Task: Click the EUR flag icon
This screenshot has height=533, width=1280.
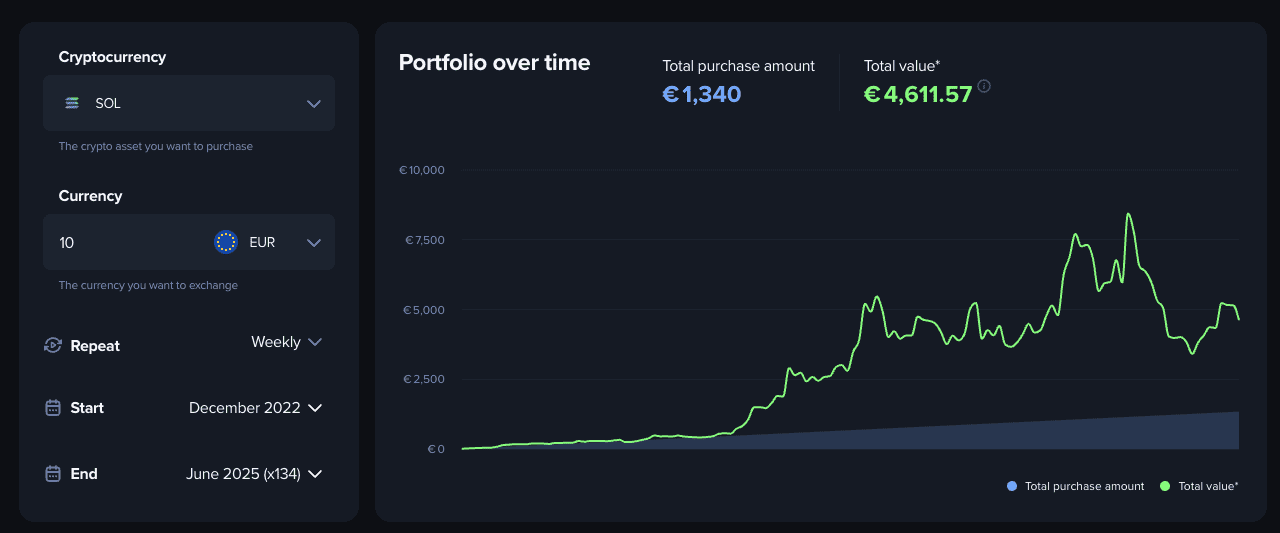Action: tap(226, 242)
